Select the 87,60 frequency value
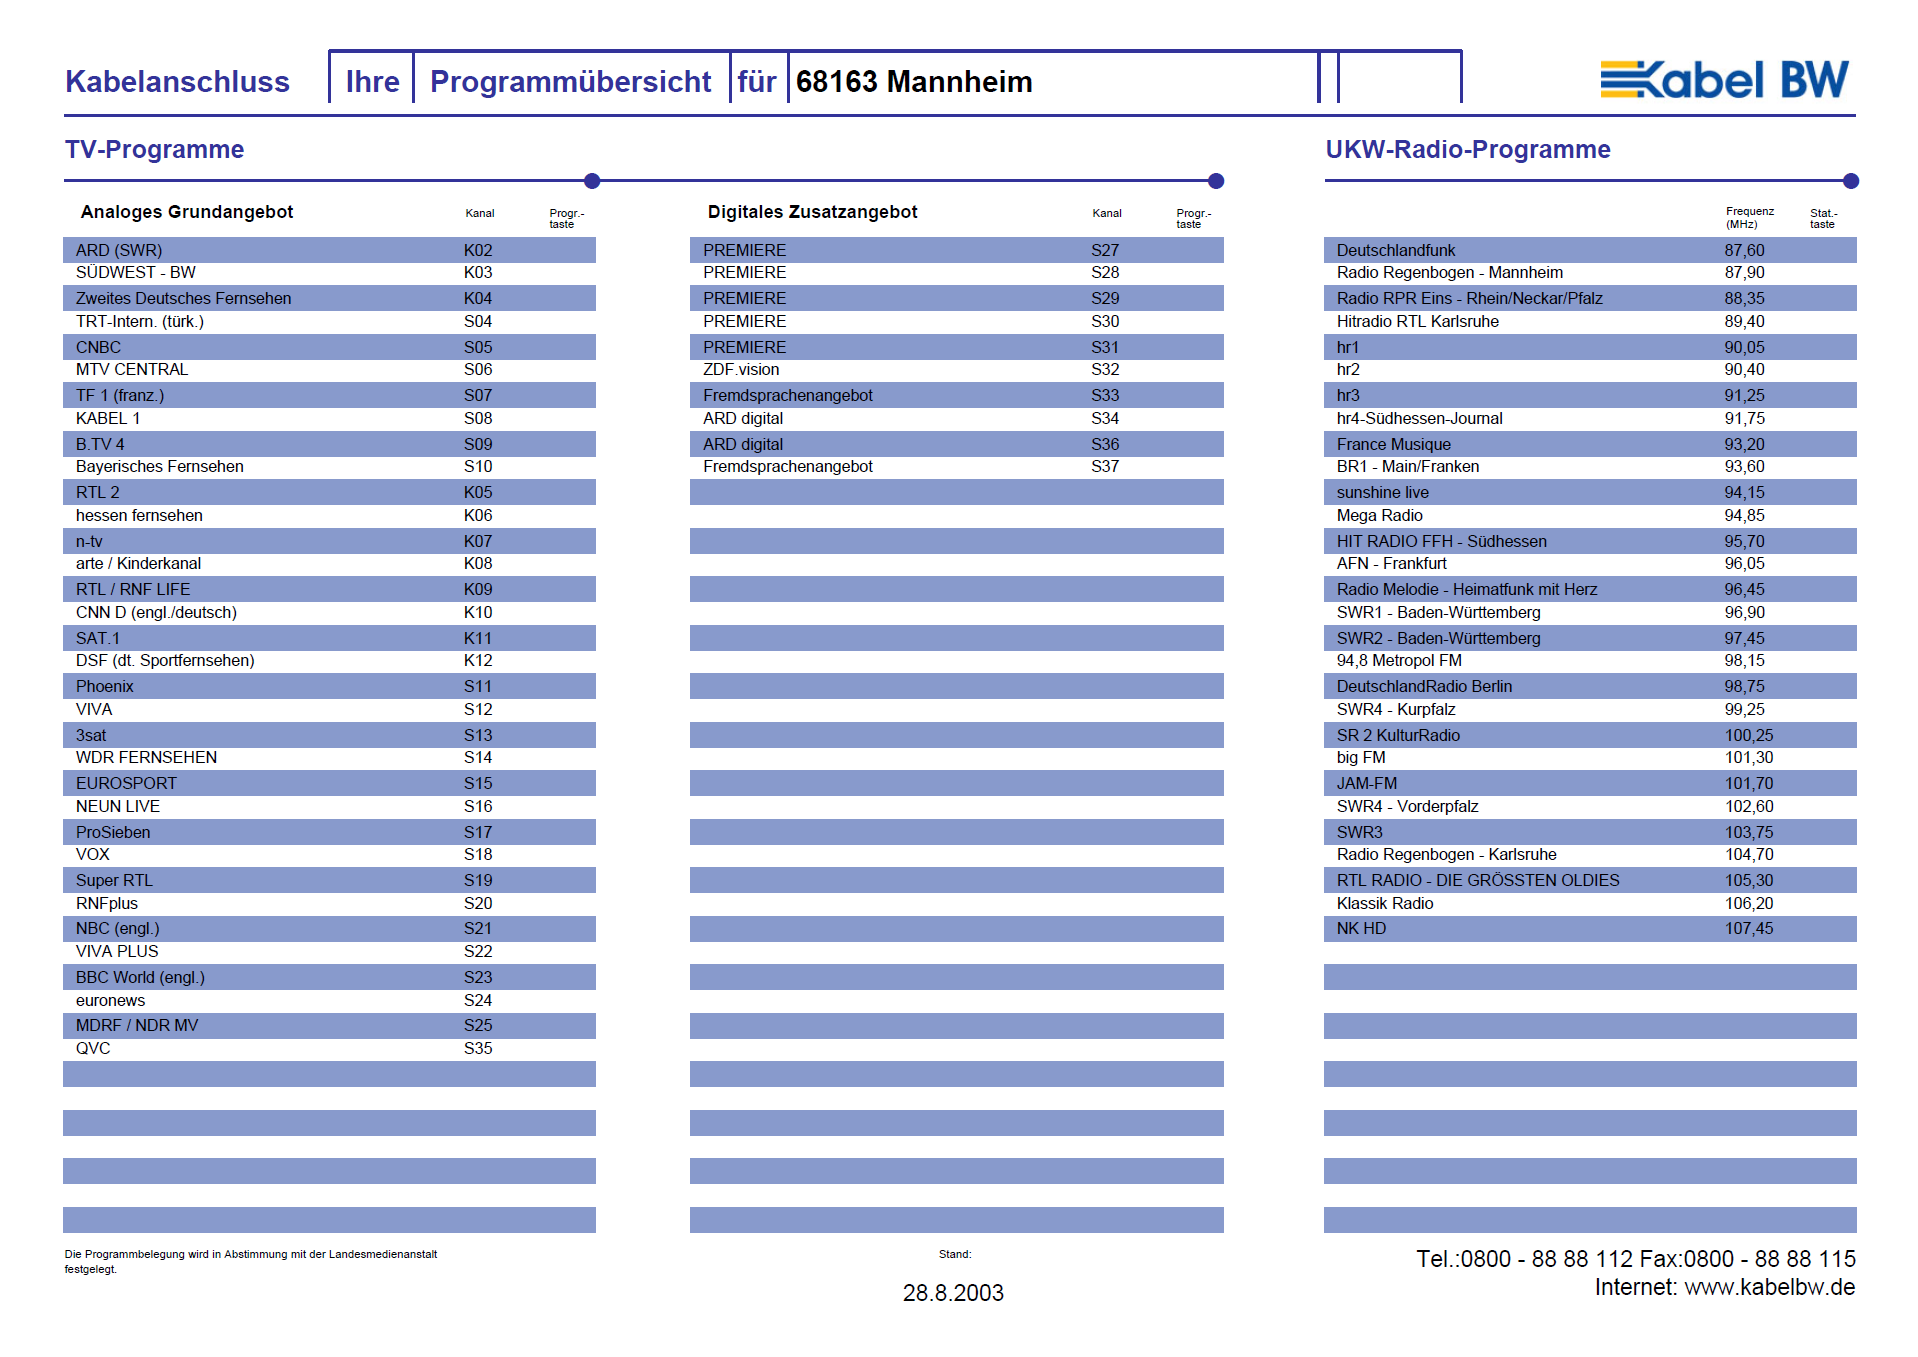1918x1357 pixels. click(x=1744, y=251)
